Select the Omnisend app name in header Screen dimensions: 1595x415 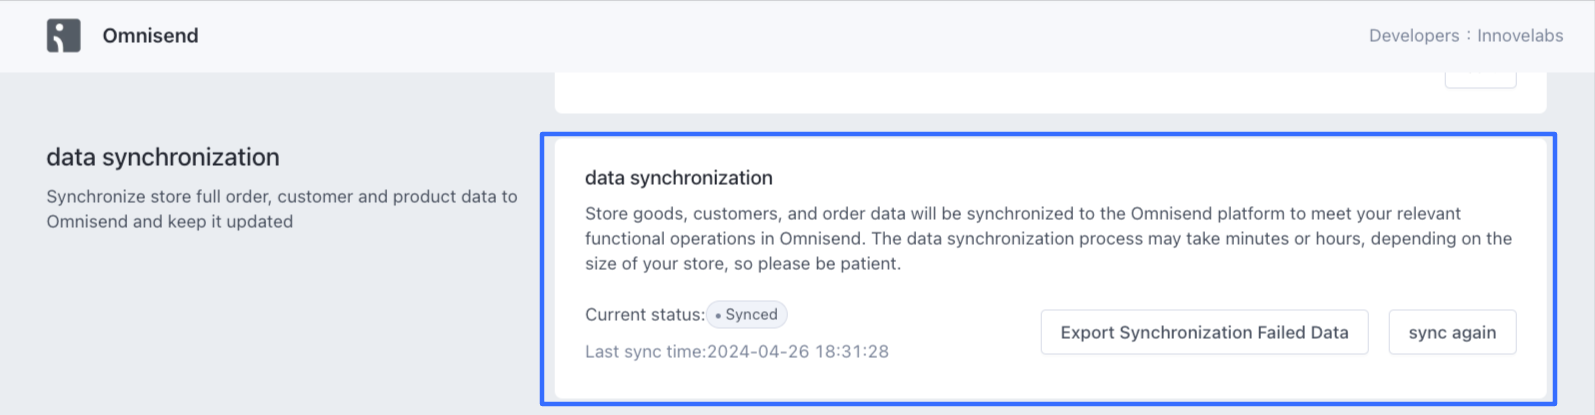pos(150,36)
